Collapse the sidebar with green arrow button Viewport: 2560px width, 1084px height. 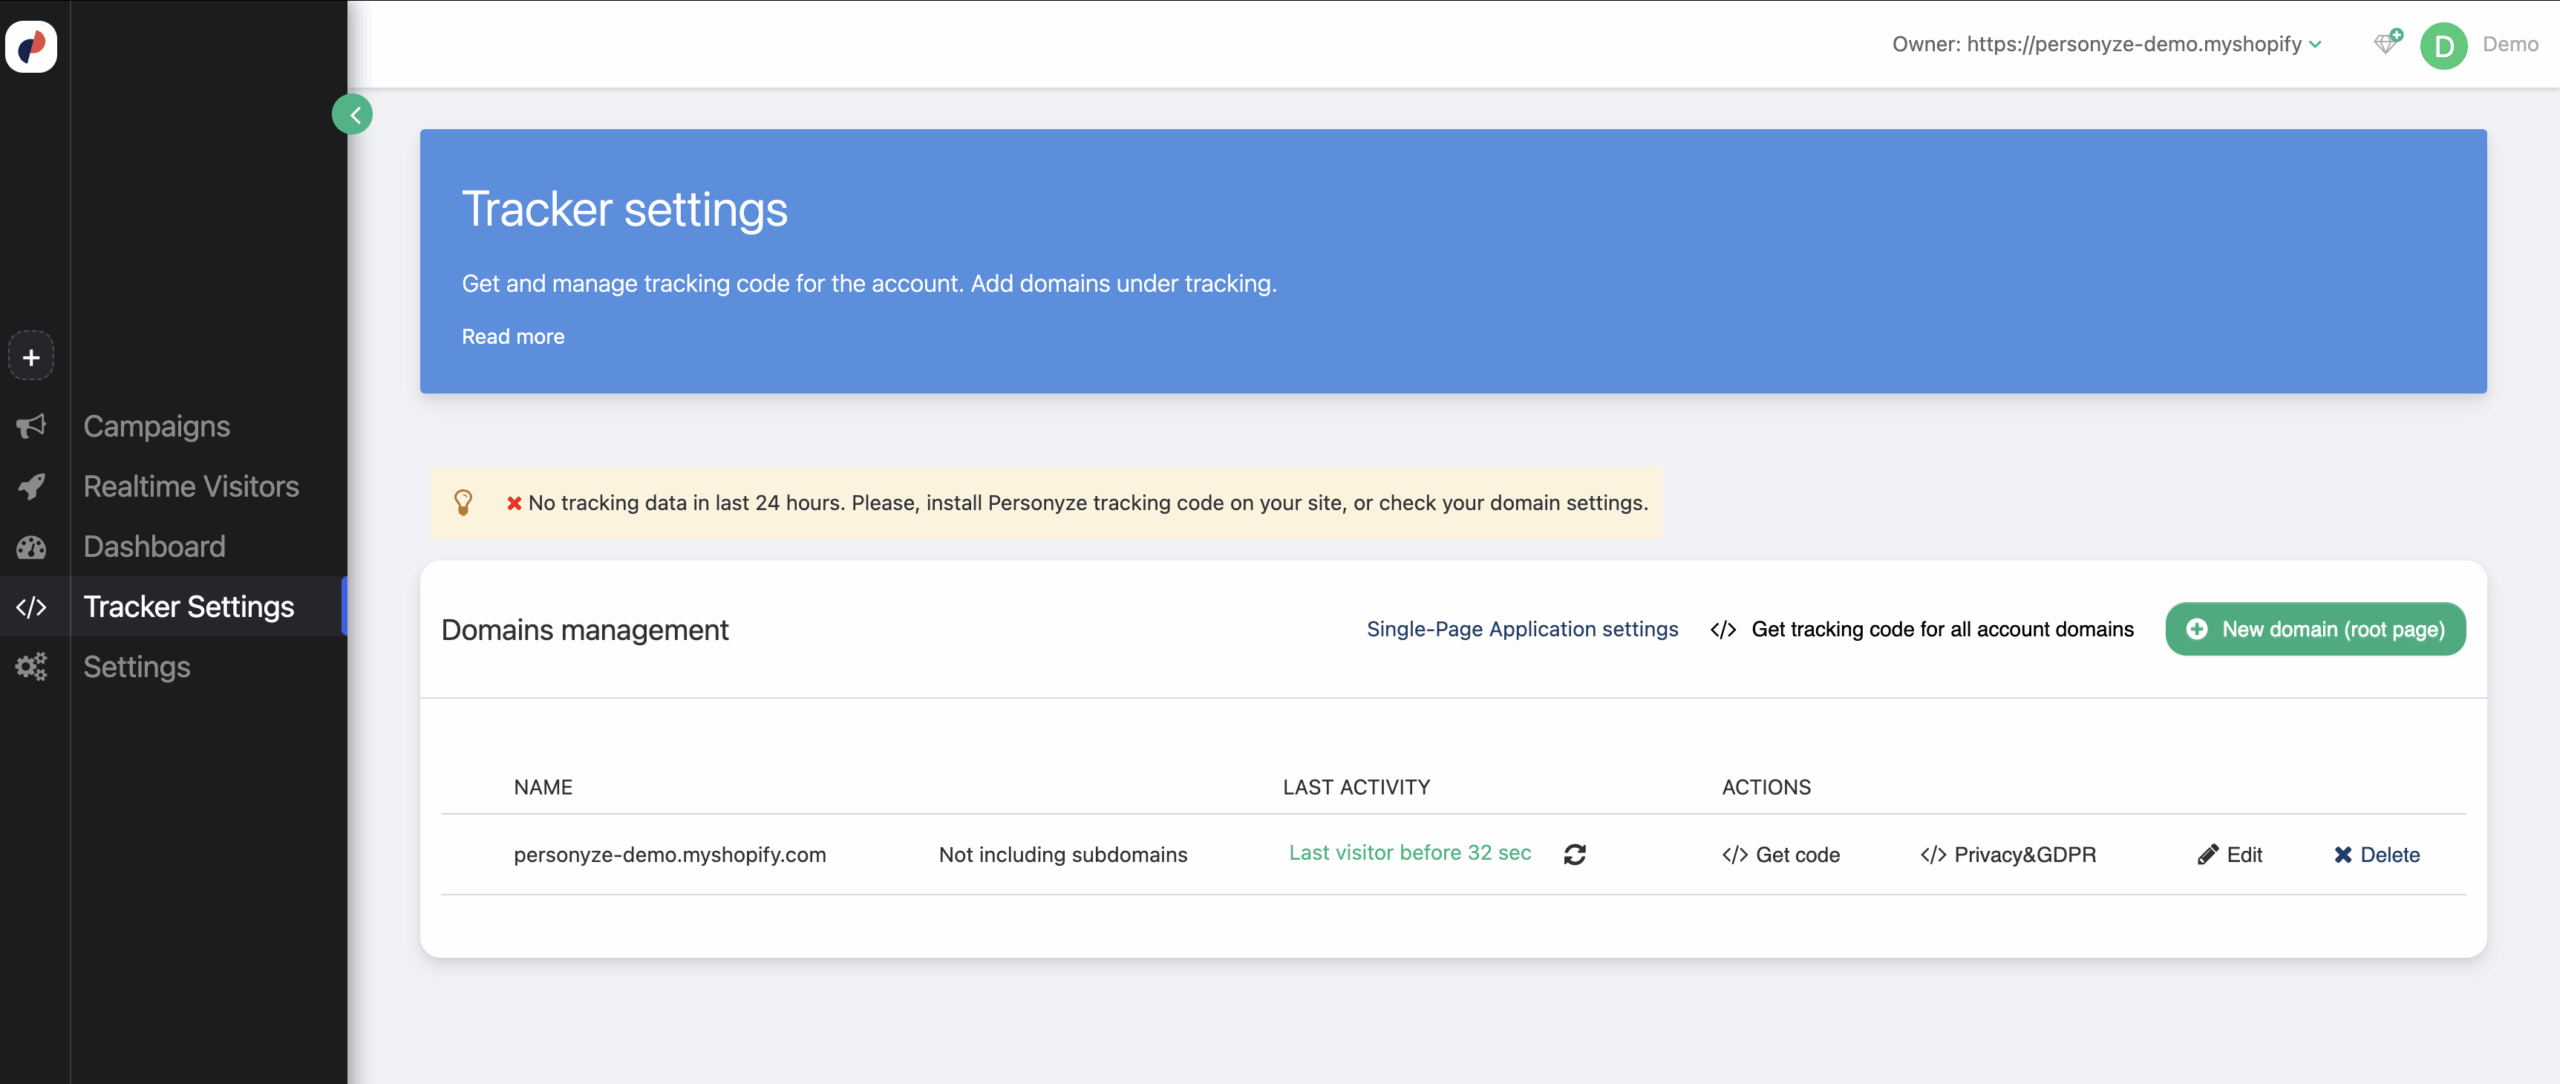pos(353,115)
